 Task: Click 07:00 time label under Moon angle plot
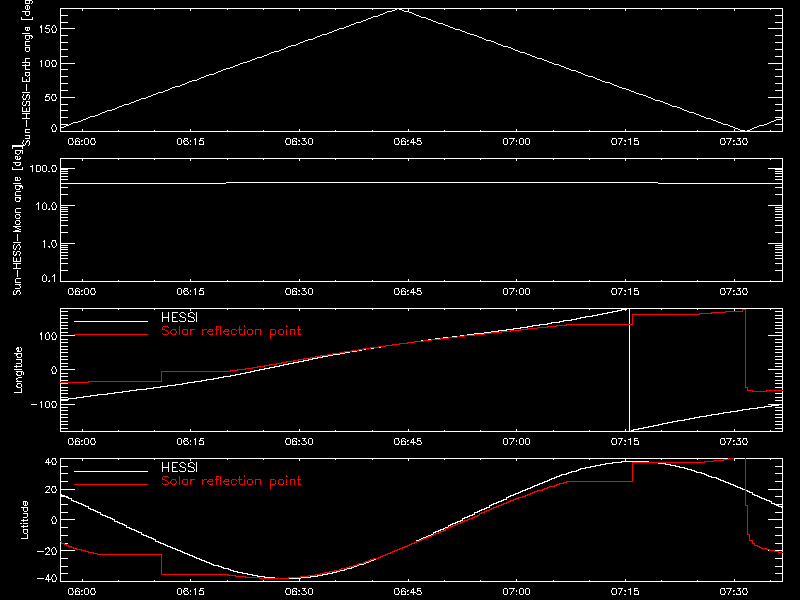point(516,292)
